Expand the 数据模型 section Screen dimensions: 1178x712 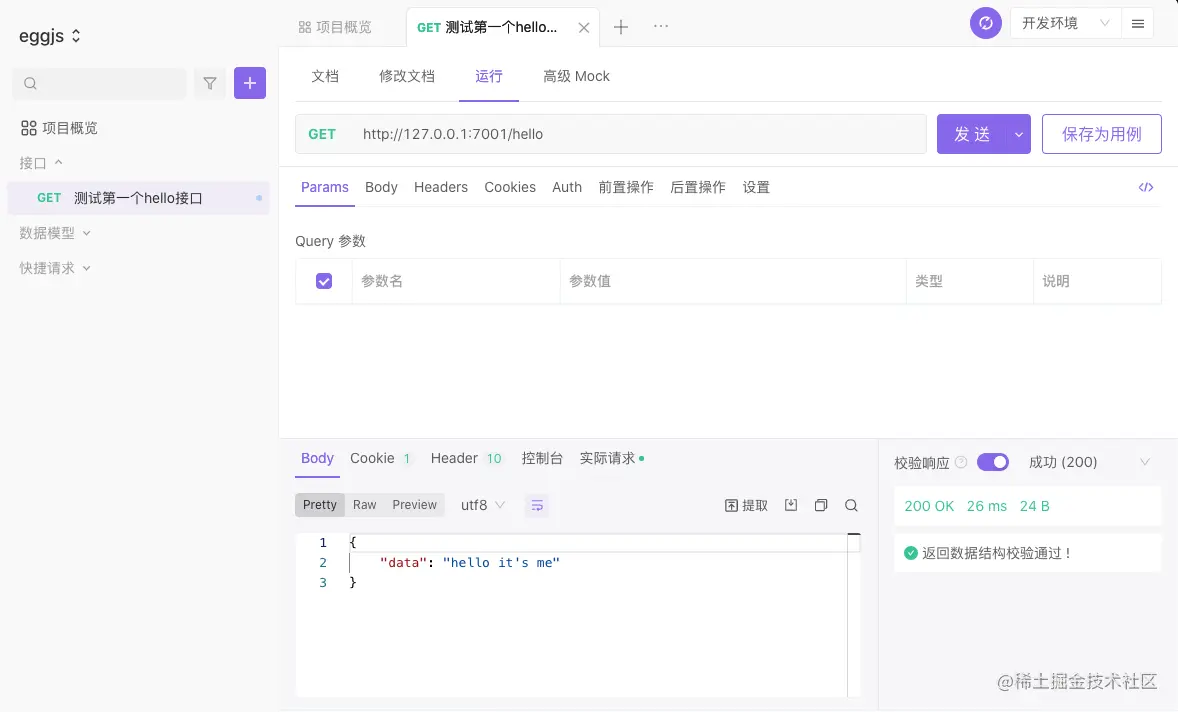(x=55, y=233)
